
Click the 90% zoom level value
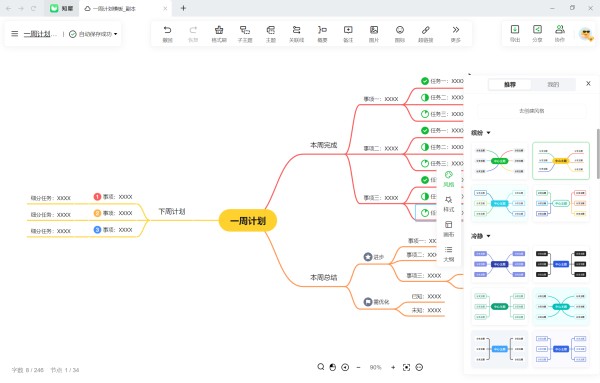click(x=375, y=367)
